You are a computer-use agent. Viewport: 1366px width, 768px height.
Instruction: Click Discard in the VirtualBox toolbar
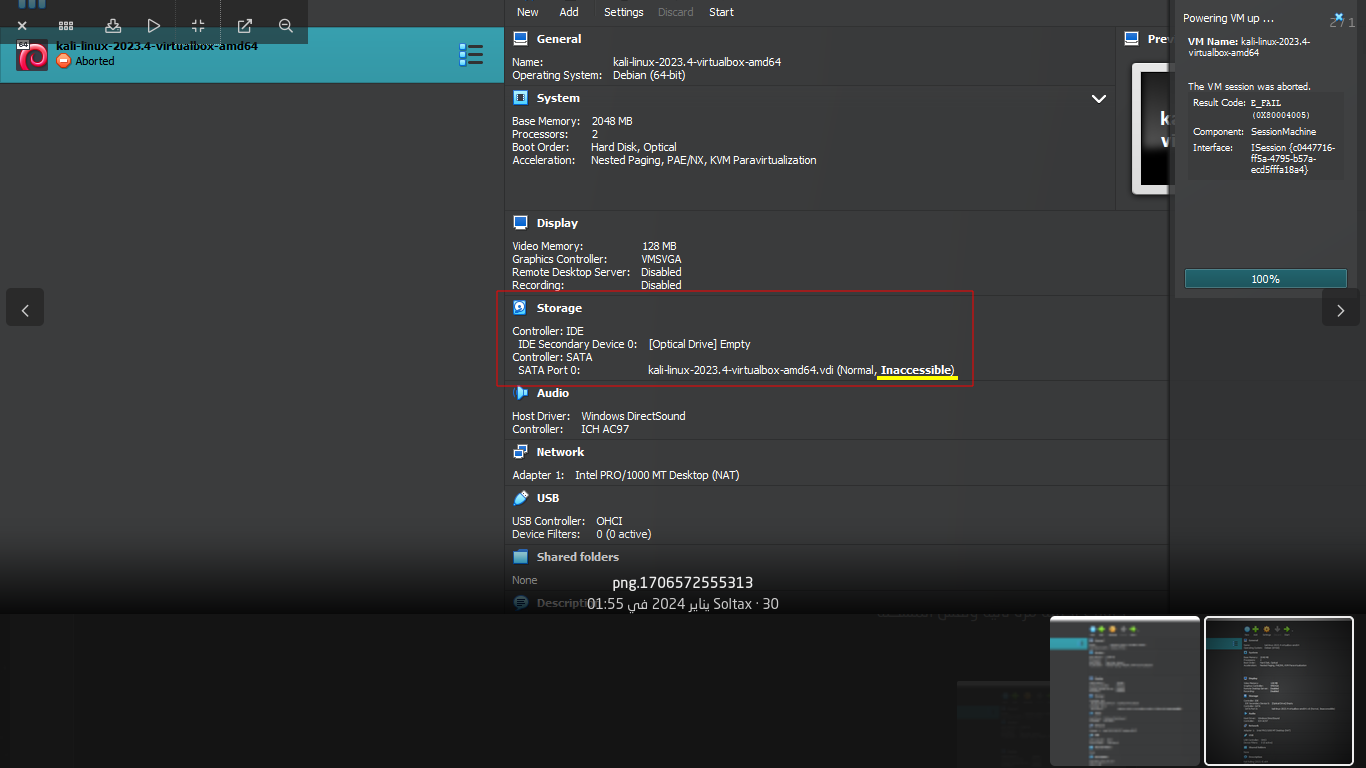tap(676, 12)
